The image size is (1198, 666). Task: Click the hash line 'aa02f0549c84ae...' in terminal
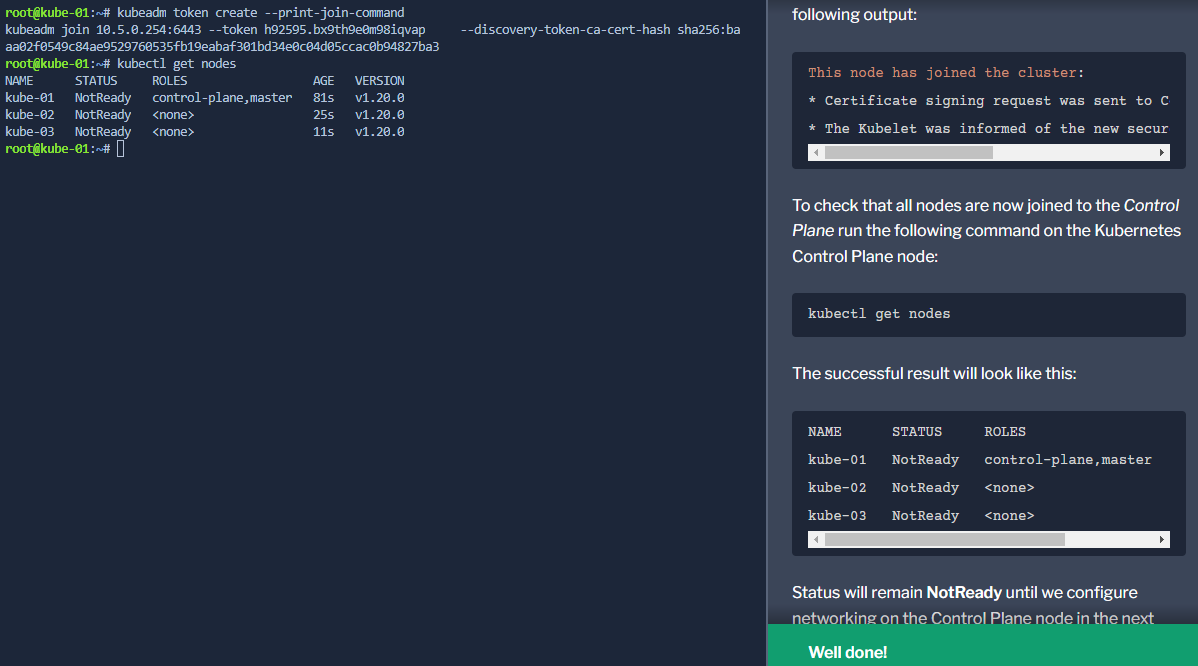tap(222, 47)
